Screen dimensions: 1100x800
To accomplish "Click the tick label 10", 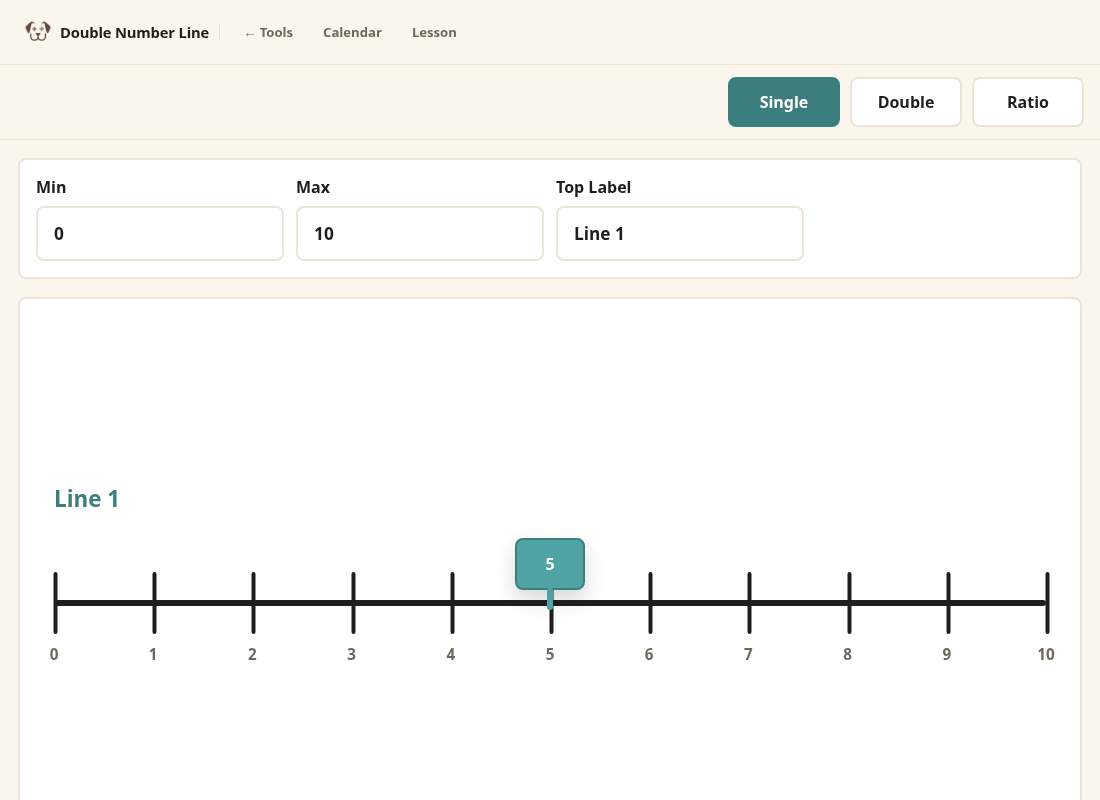I will (x=1046, y=655).
